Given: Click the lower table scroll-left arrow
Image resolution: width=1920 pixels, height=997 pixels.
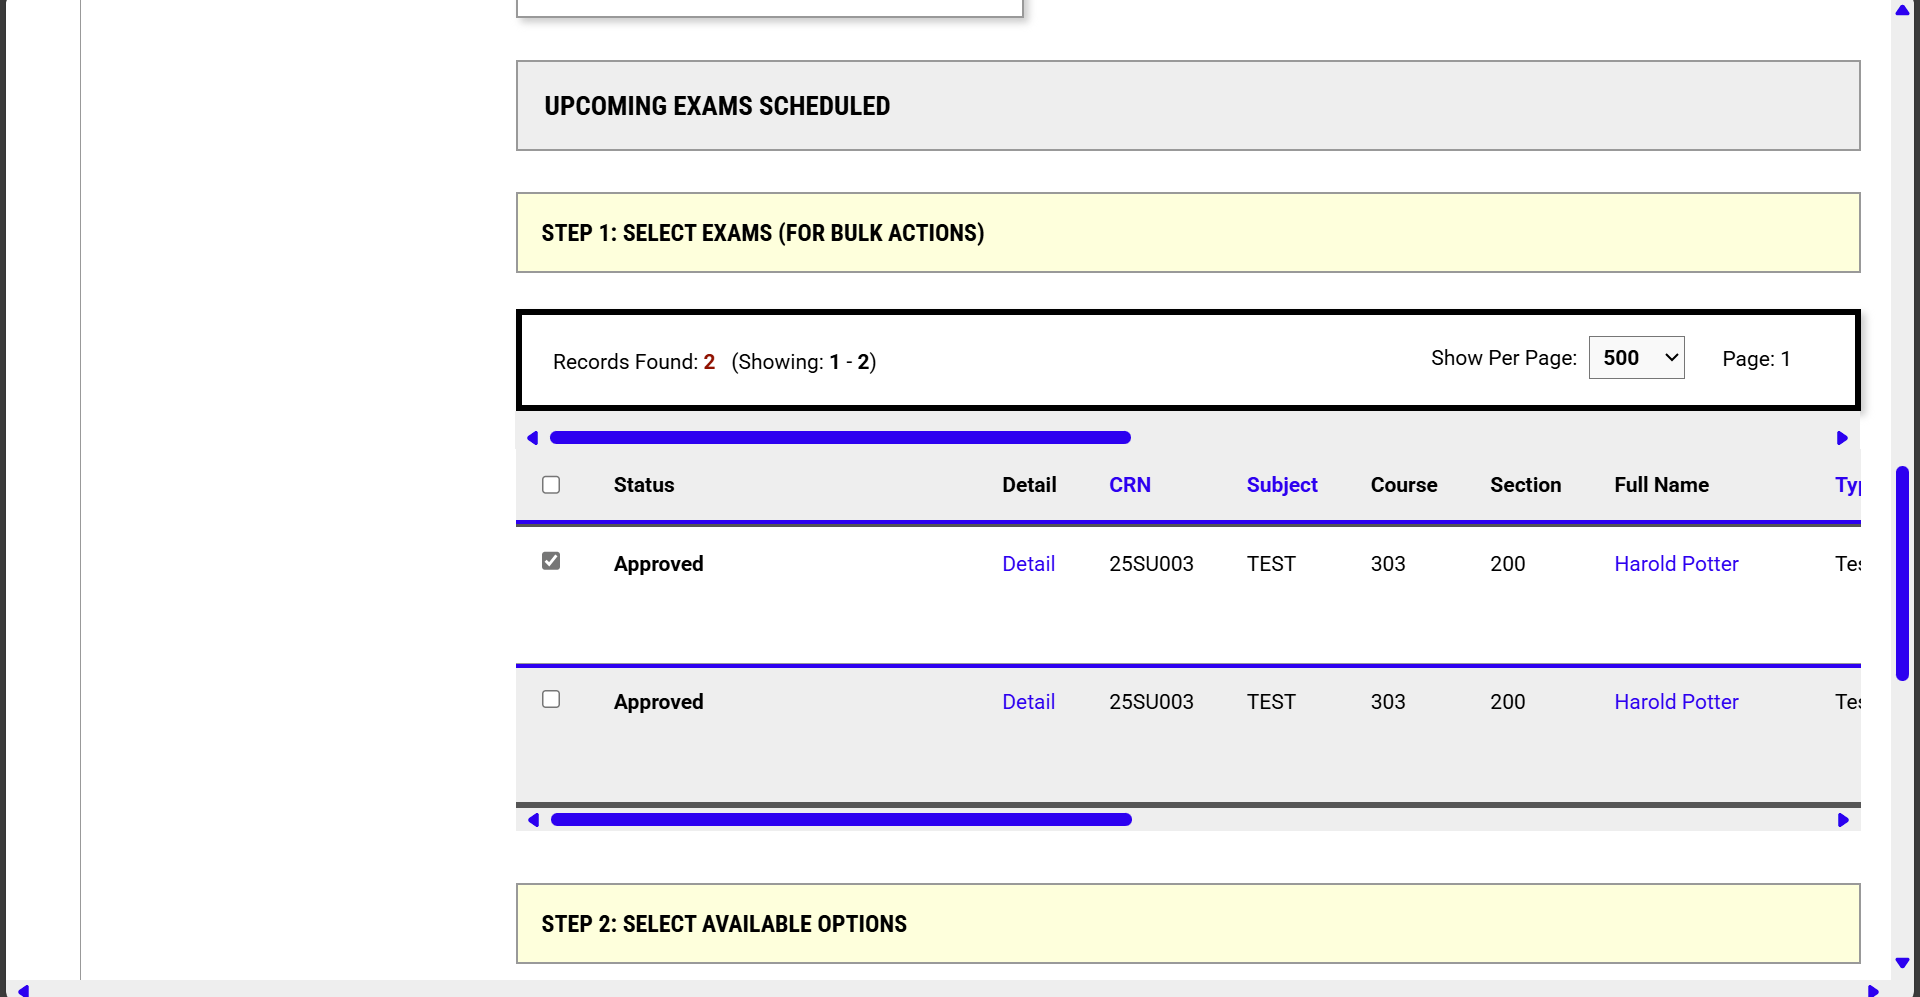Looking at the screenshot, I should 533,819.
